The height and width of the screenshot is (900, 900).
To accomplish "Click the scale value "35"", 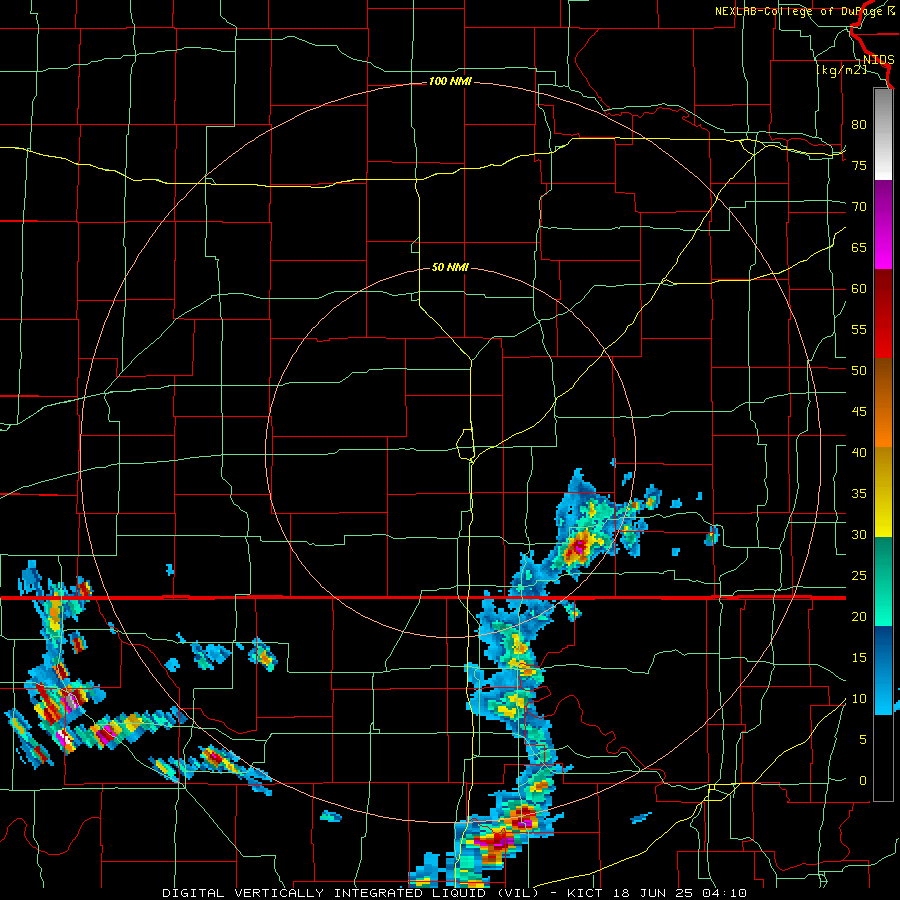I will click(x=859, y=494).
